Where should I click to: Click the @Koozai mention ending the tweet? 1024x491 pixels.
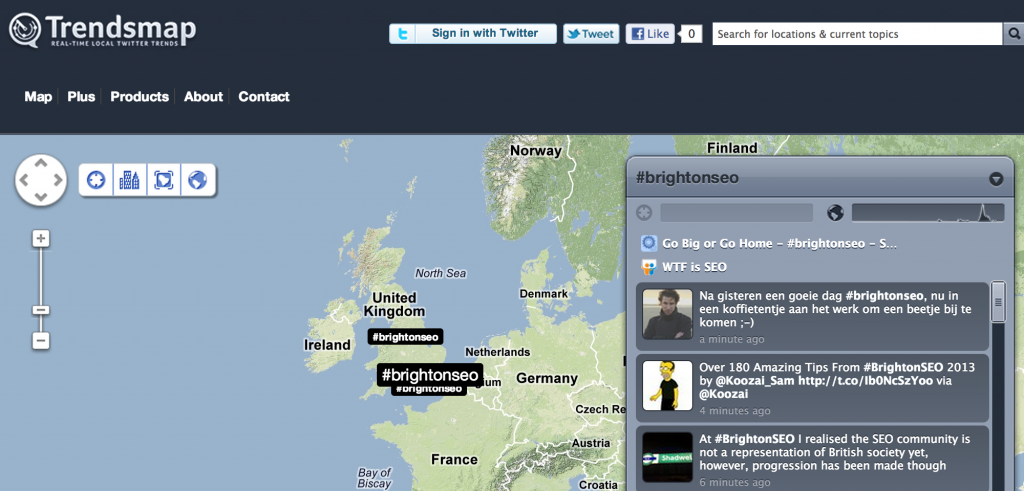click(724, 394)
